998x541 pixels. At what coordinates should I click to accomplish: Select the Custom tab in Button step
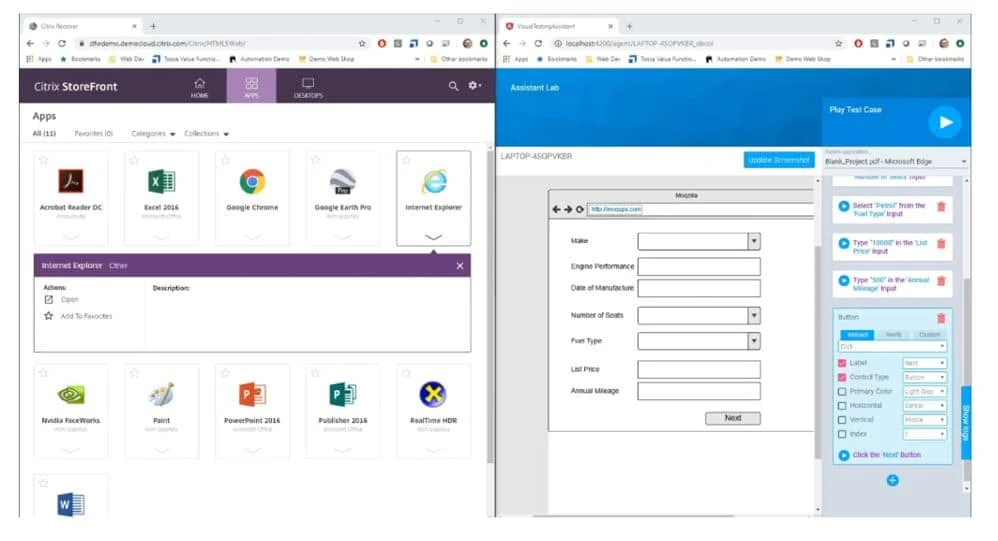tap(929, 335)
